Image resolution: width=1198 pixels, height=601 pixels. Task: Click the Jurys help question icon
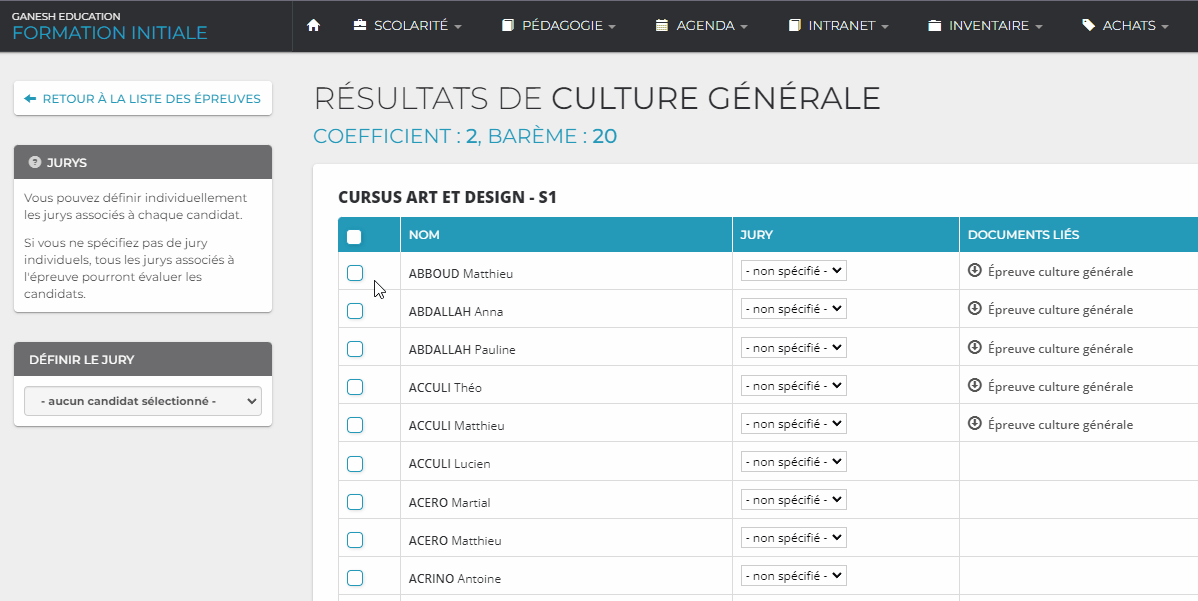click(34, 162)
